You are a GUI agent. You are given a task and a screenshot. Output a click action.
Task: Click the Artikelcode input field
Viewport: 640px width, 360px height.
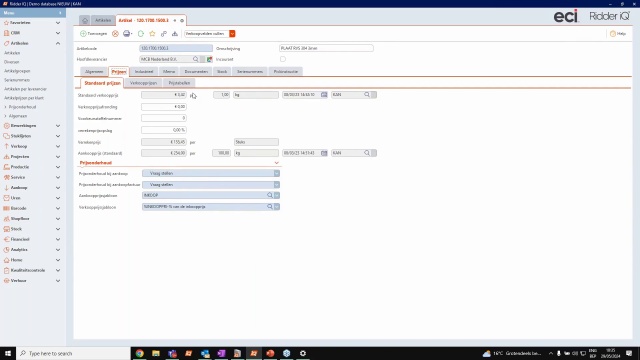click(x=176, y=48)
